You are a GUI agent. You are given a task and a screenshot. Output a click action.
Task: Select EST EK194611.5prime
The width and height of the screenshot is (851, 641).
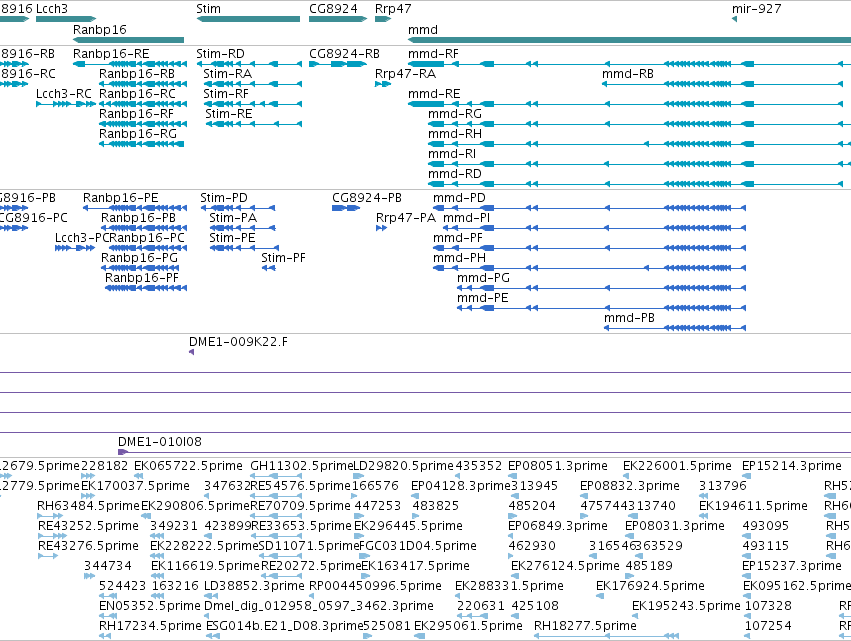point(753,506)
